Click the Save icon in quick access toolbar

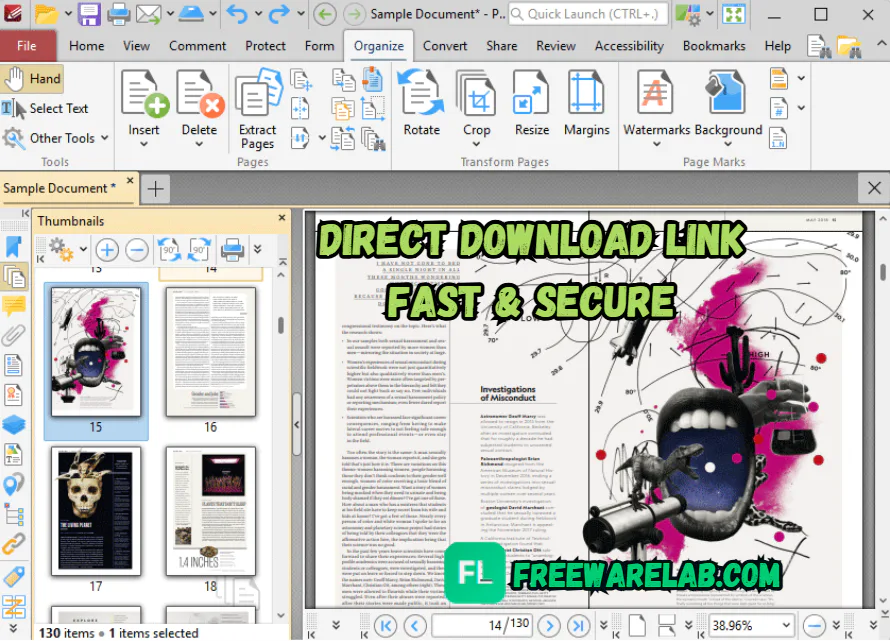89,14
